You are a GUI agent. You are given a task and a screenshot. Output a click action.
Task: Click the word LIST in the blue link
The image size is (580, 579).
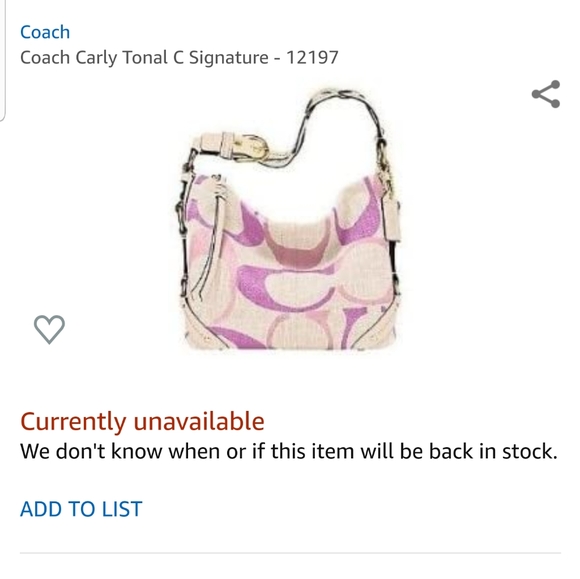pyautogui.click(x=122, y=509)
